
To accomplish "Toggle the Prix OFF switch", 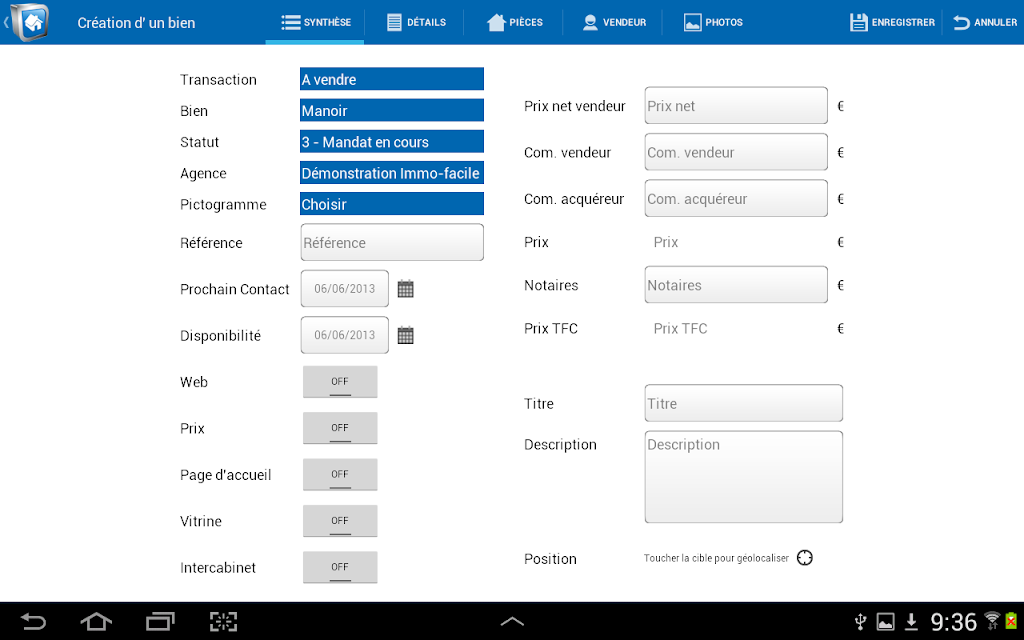I will pyautogui.click(x=340, y=428).
